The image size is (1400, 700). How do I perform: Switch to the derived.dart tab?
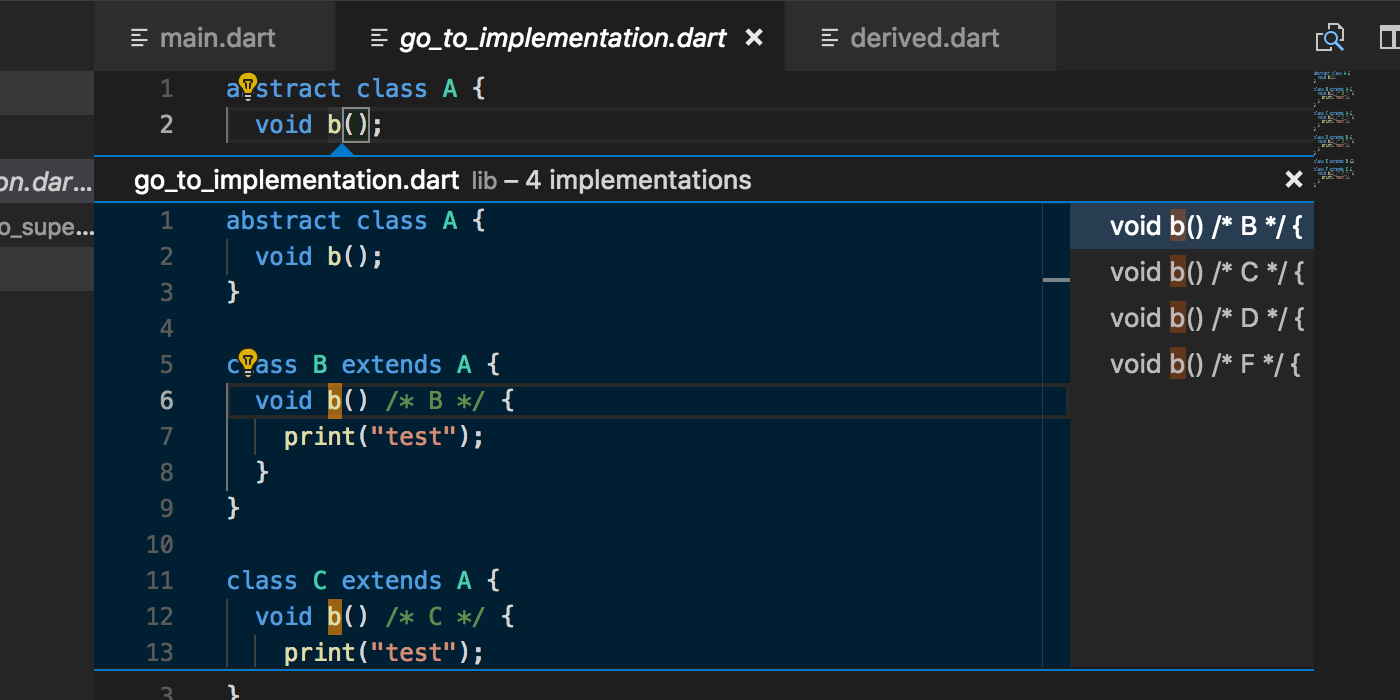point(924,39)
